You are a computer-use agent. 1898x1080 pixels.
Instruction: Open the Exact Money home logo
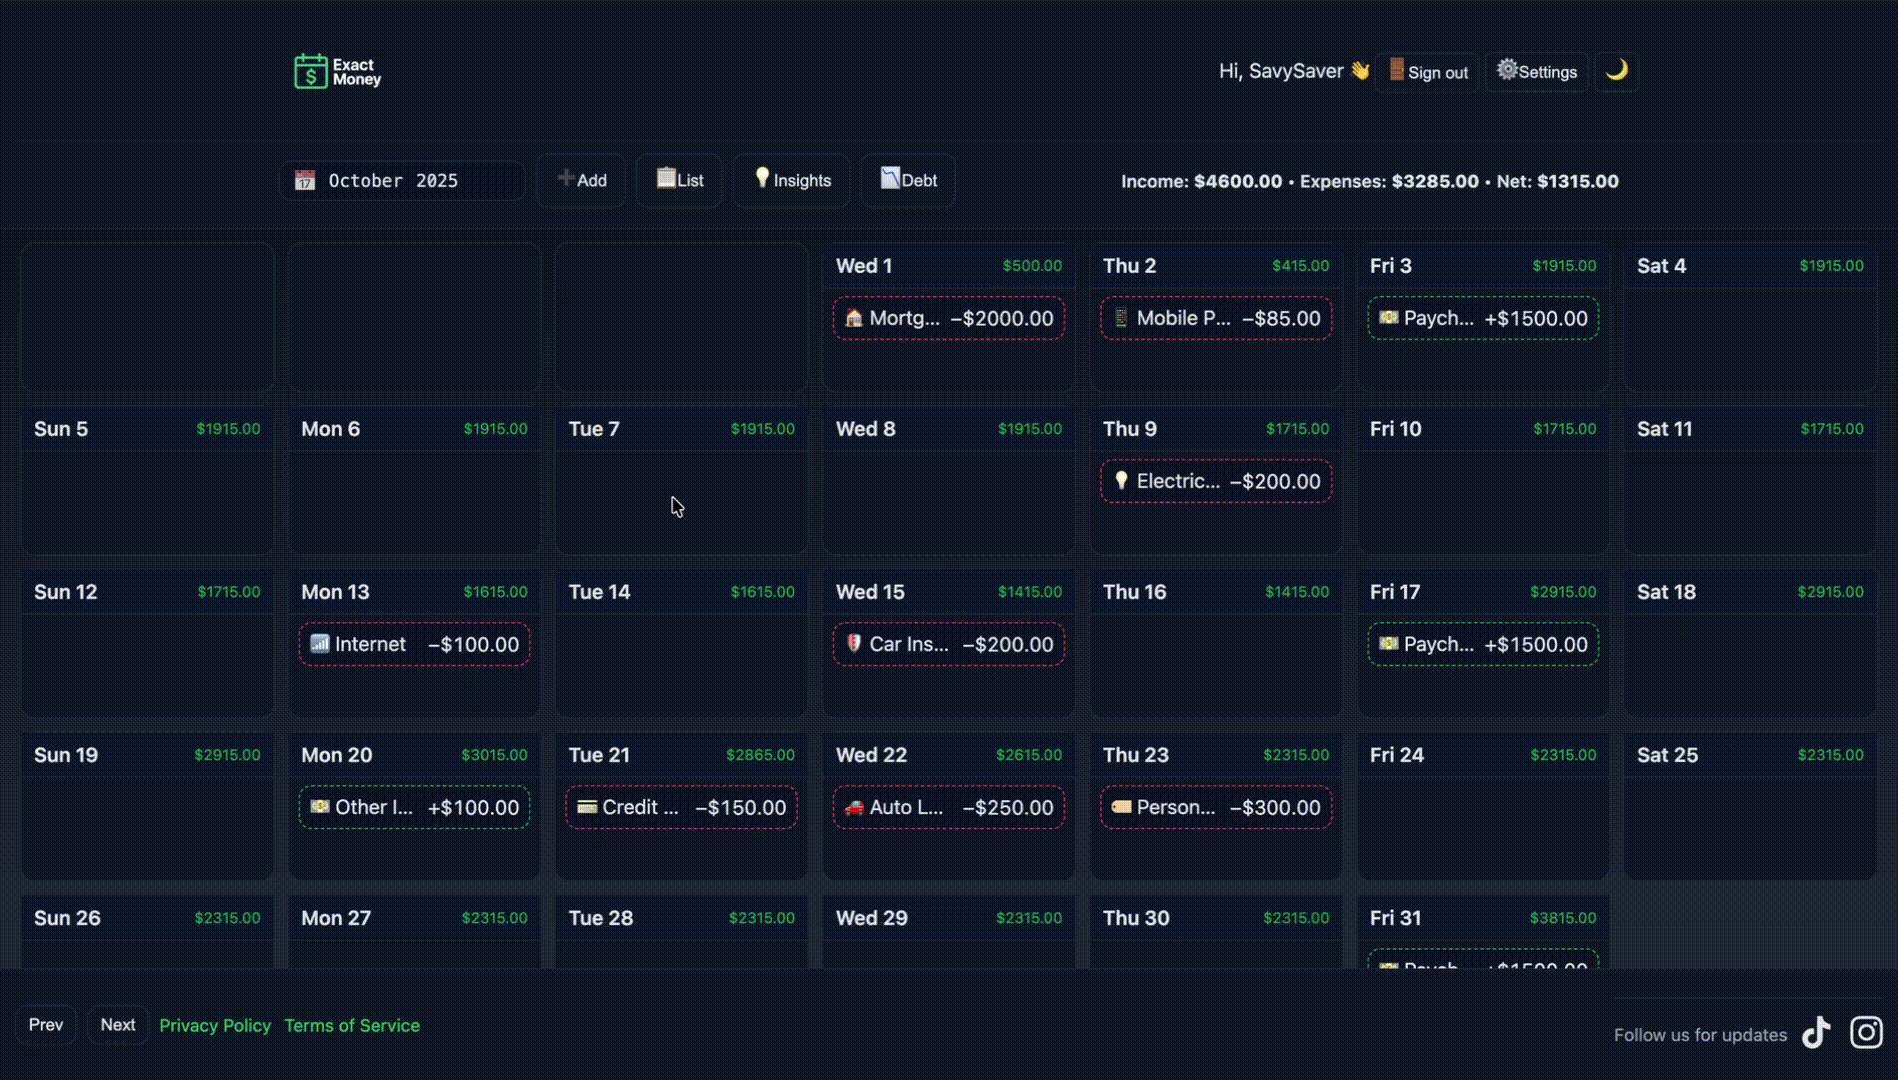pos(336,71)
